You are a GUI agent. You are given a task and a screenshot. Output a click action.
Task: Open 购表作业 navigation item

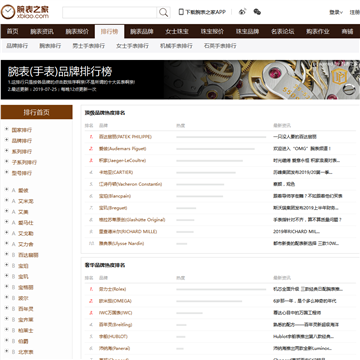click(x=318, y=32)
